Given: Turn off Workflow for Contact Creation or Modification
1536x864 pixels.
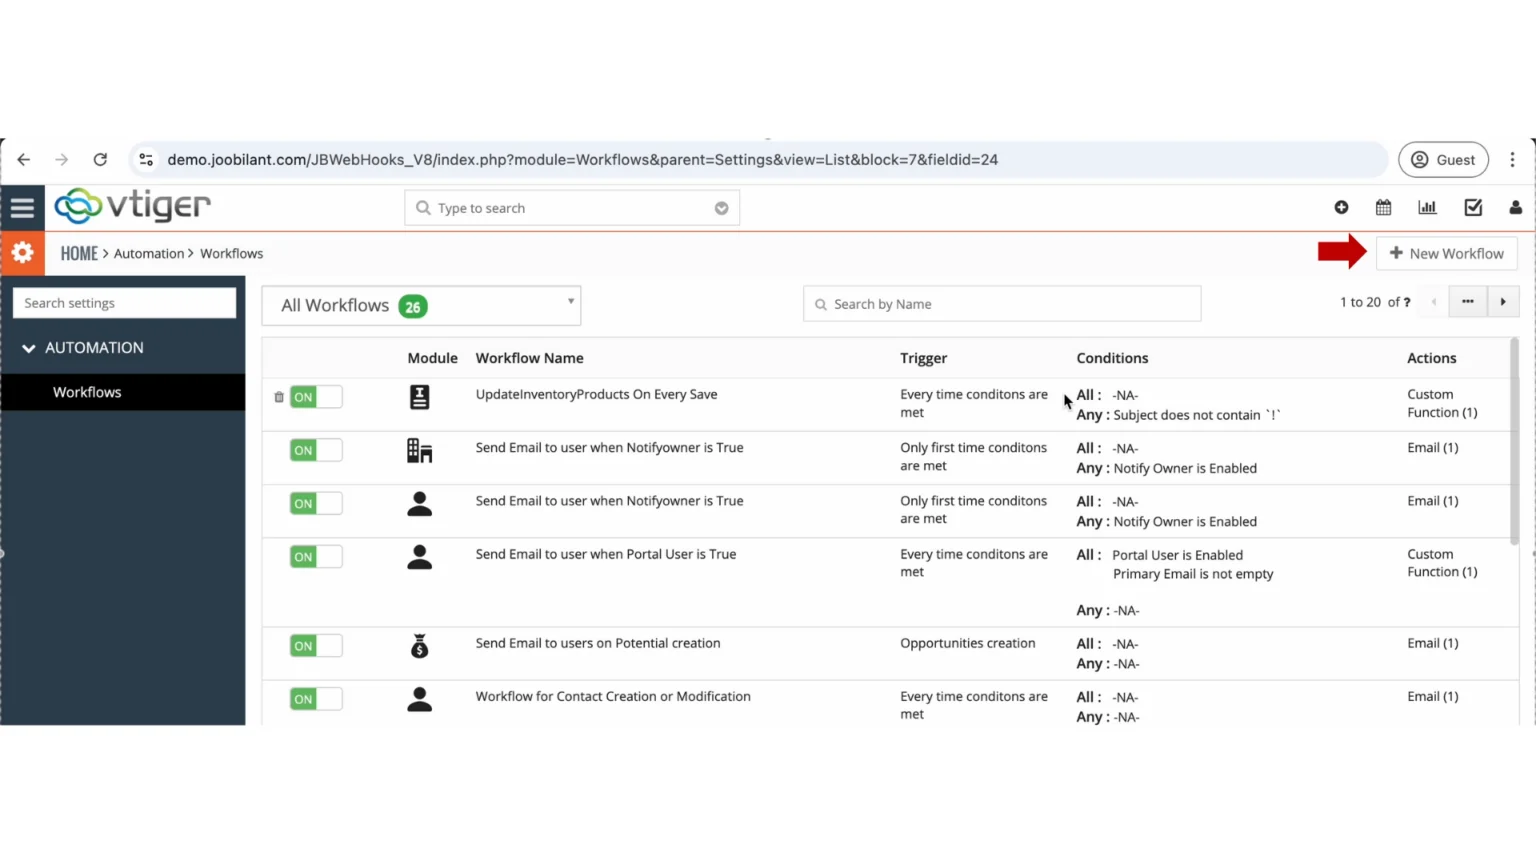Looking at the screenshot, I should 315,699.
